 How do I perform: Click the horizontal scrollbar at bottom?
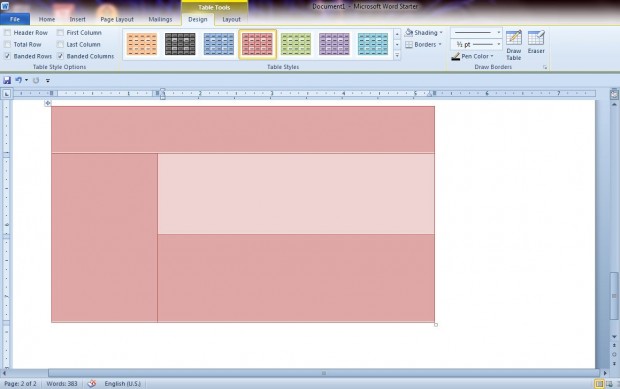coord(324,373)
